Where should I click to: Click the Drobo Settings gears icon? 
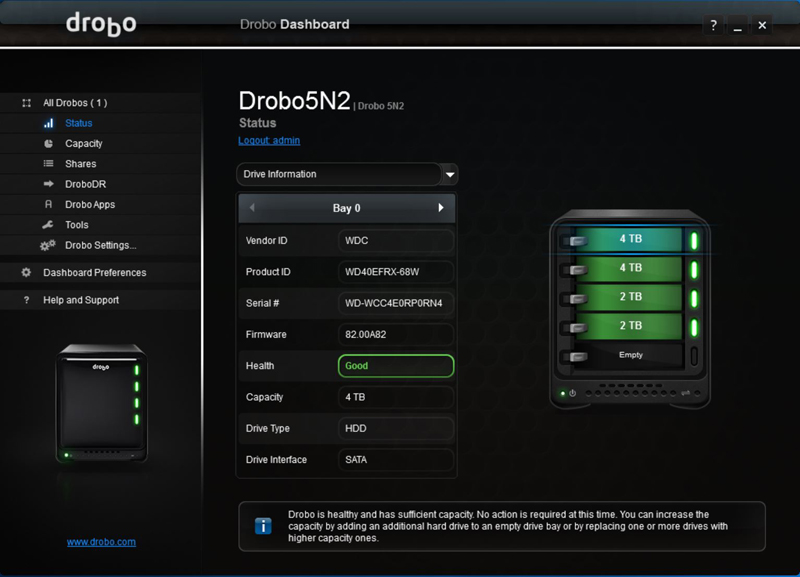click(47, 245)
